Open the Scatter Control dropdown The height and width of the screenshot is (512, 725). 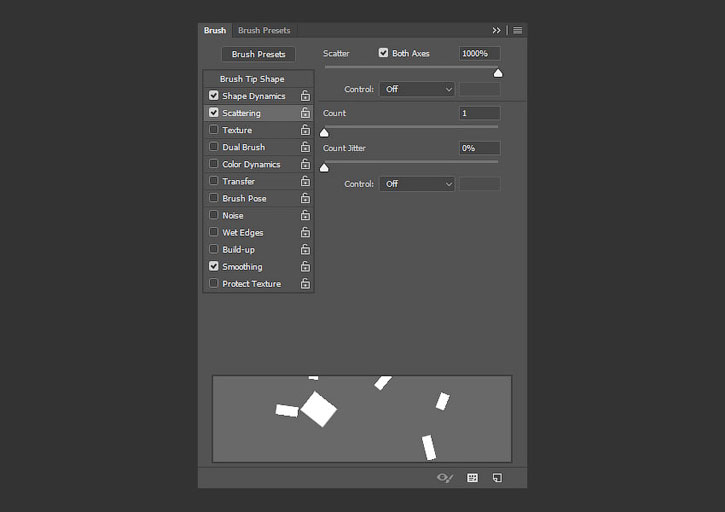point(417,89)
